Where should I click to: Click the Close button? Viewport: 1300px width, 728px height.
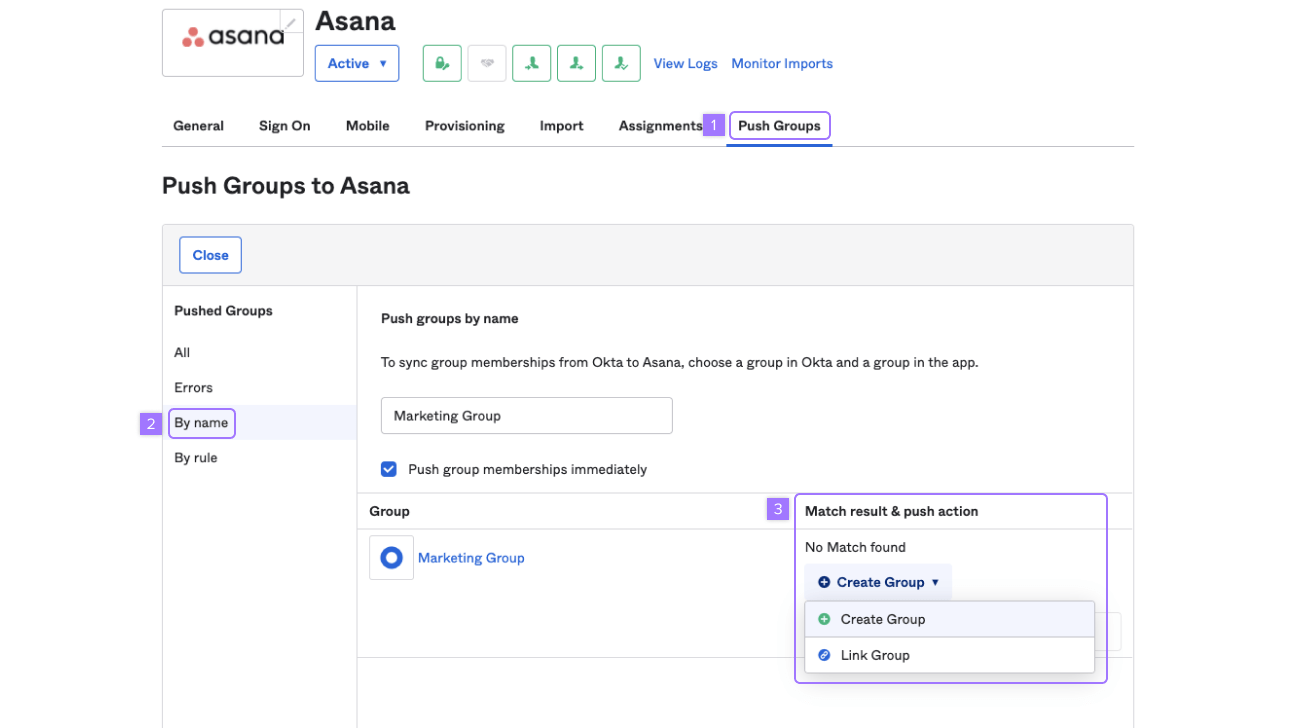[211, 255]
